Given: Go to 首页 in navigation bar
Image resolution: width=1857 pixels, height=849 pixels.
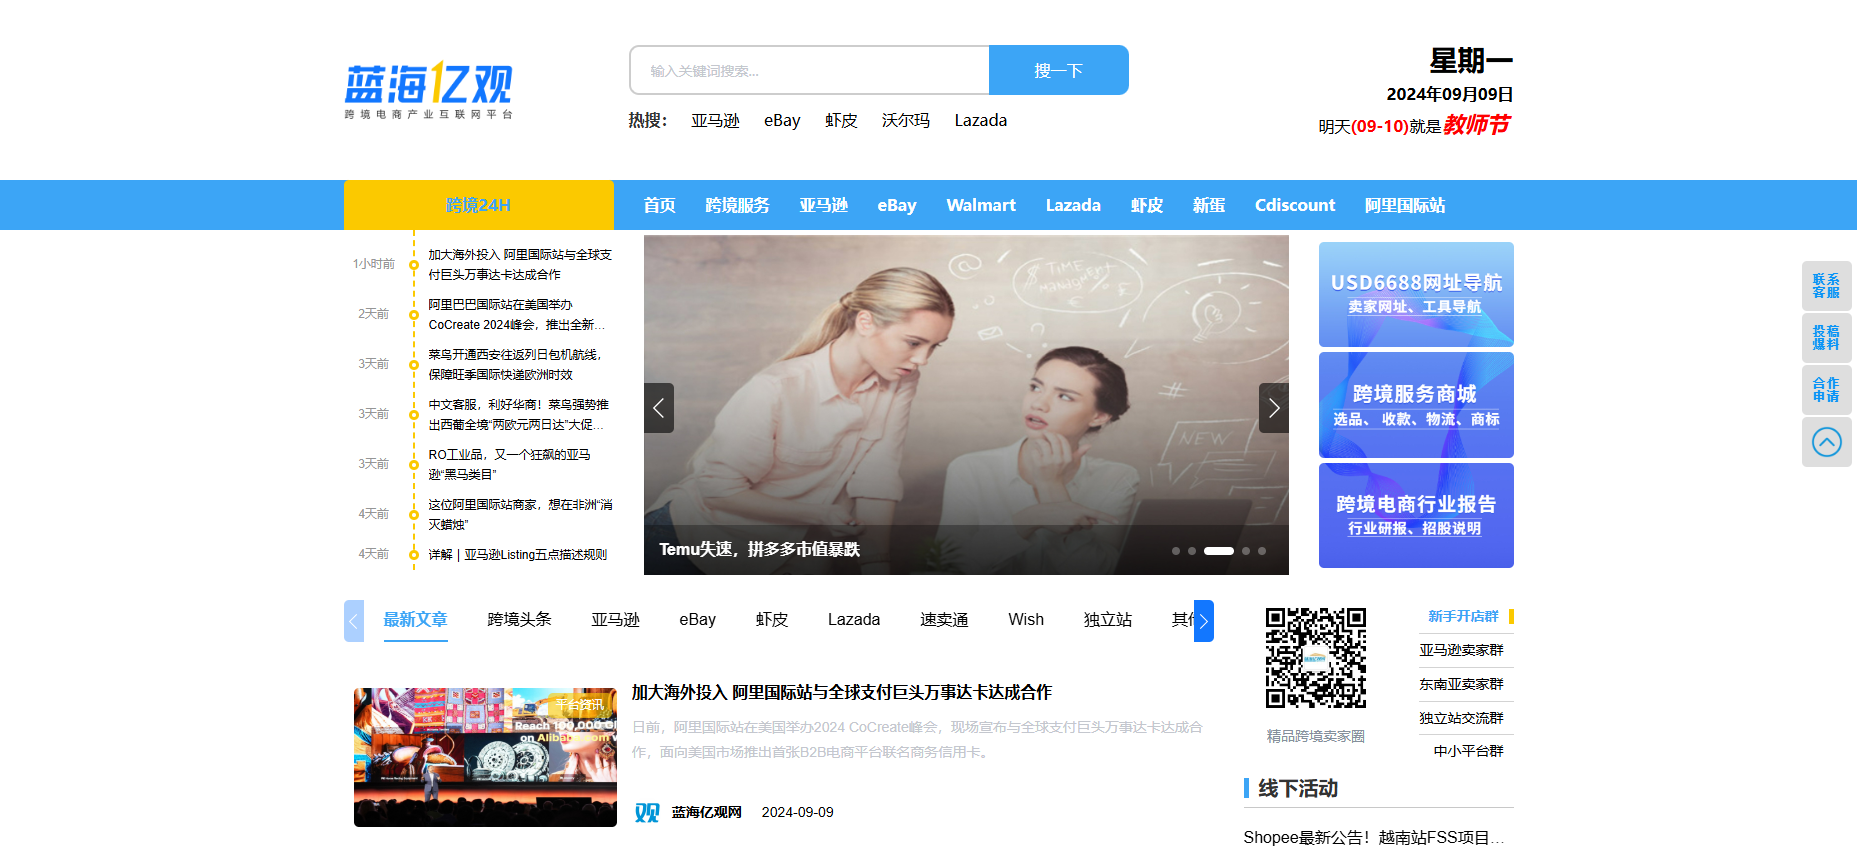Looking at the screenshot, I should [659, 205].
